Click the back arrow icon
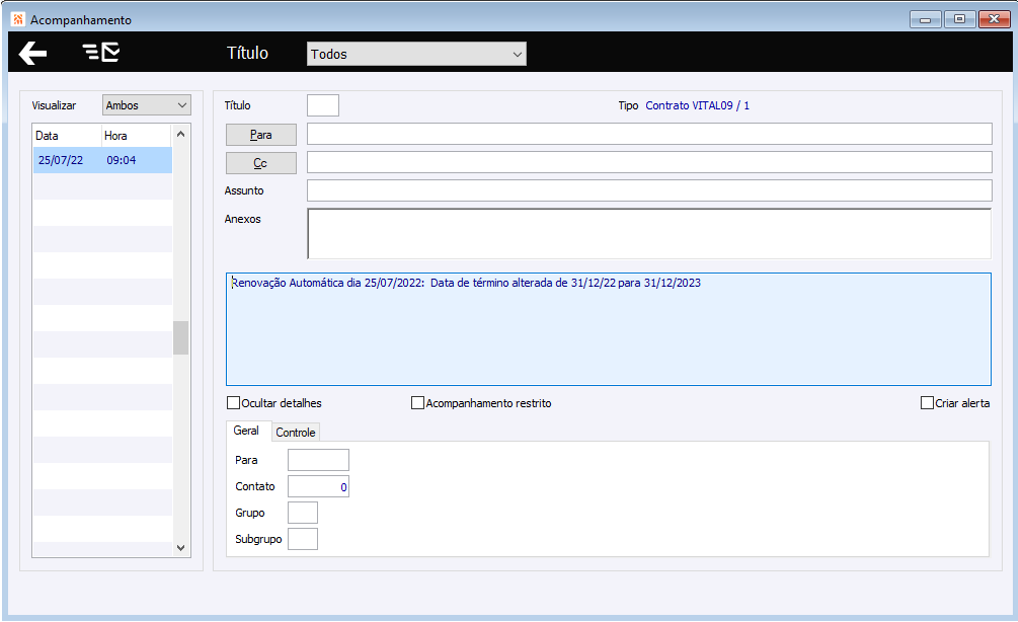1018x622 pixels. 33,53
